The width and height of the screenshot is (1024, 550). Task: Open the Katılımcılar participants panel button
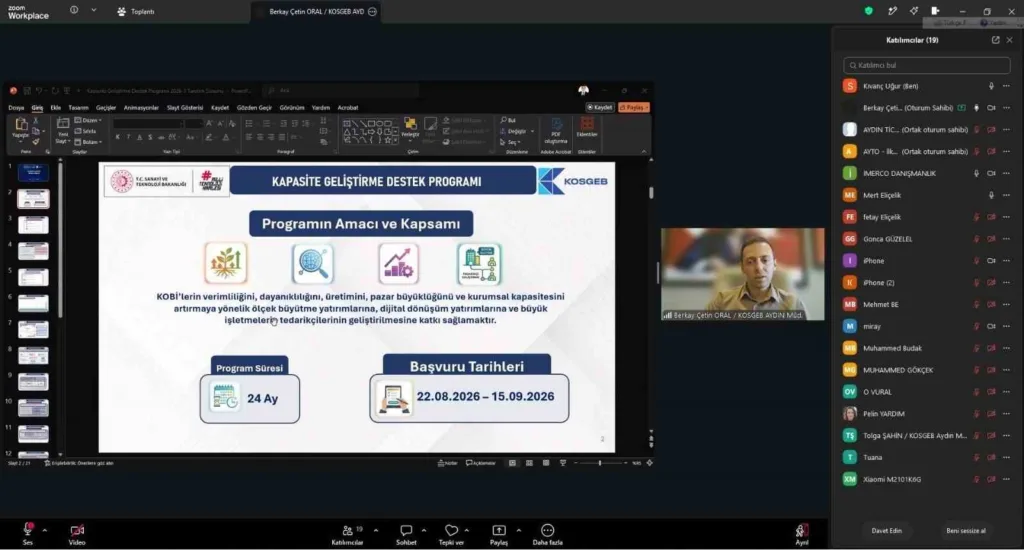pos(347,534)
